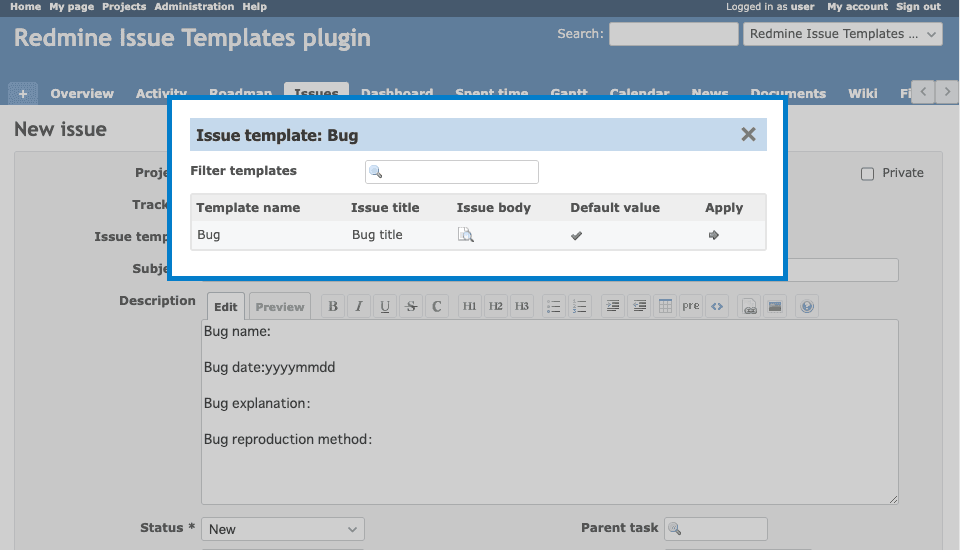This screenshot has height=550, width=960.
Task: Open the Status dropdown
Action: point(283,529)
